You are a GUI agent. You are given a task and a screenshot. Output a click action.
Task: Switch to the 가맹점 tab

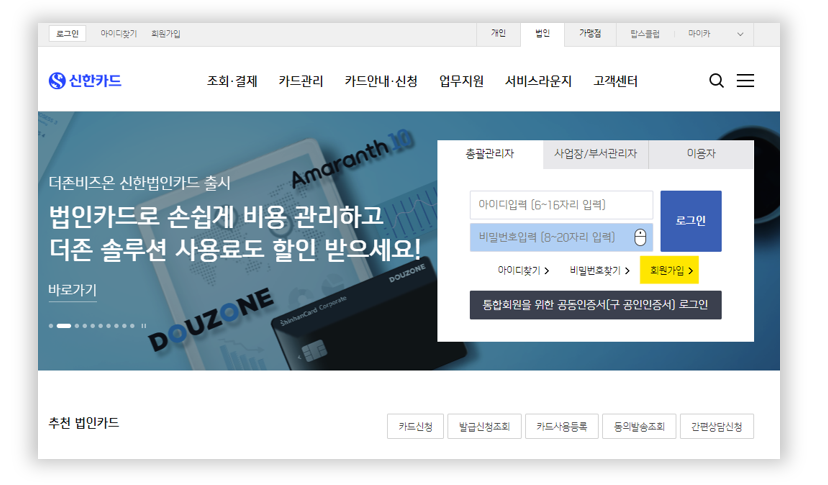coord(590,34)
